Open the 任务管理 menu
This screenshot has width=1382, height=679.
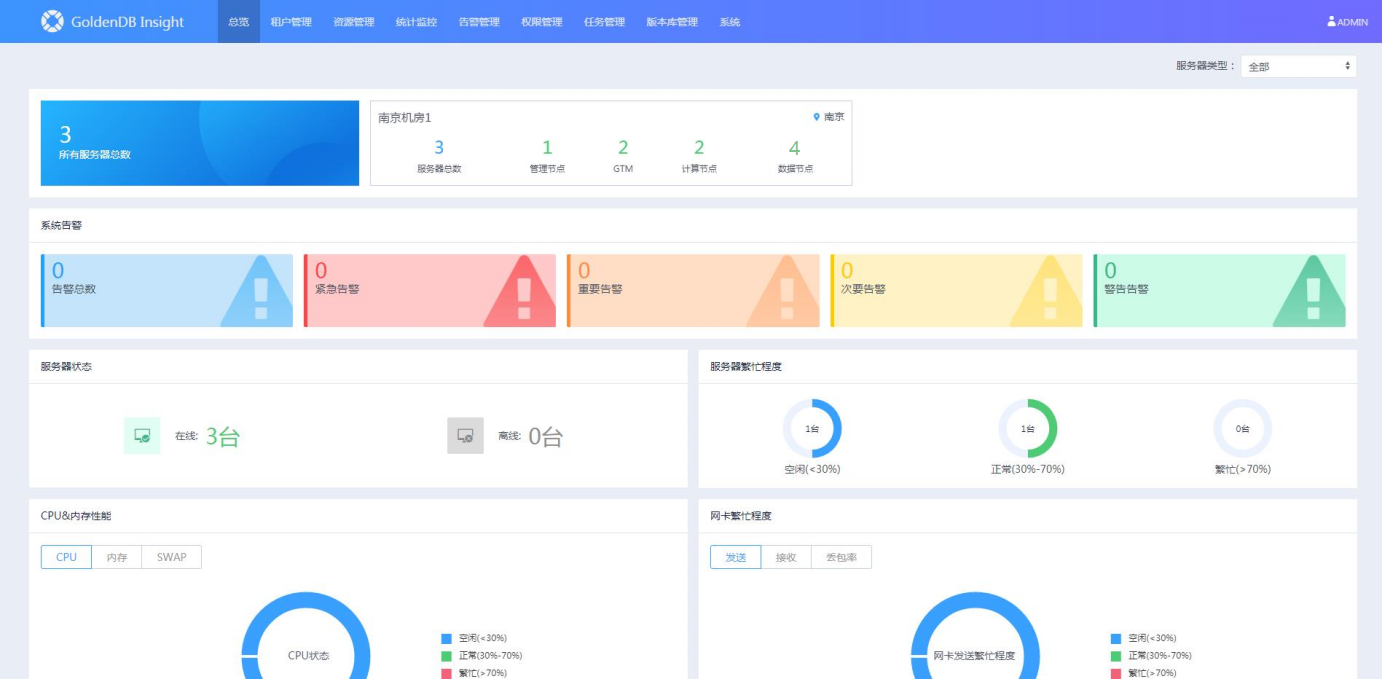[x=604, y=22]
